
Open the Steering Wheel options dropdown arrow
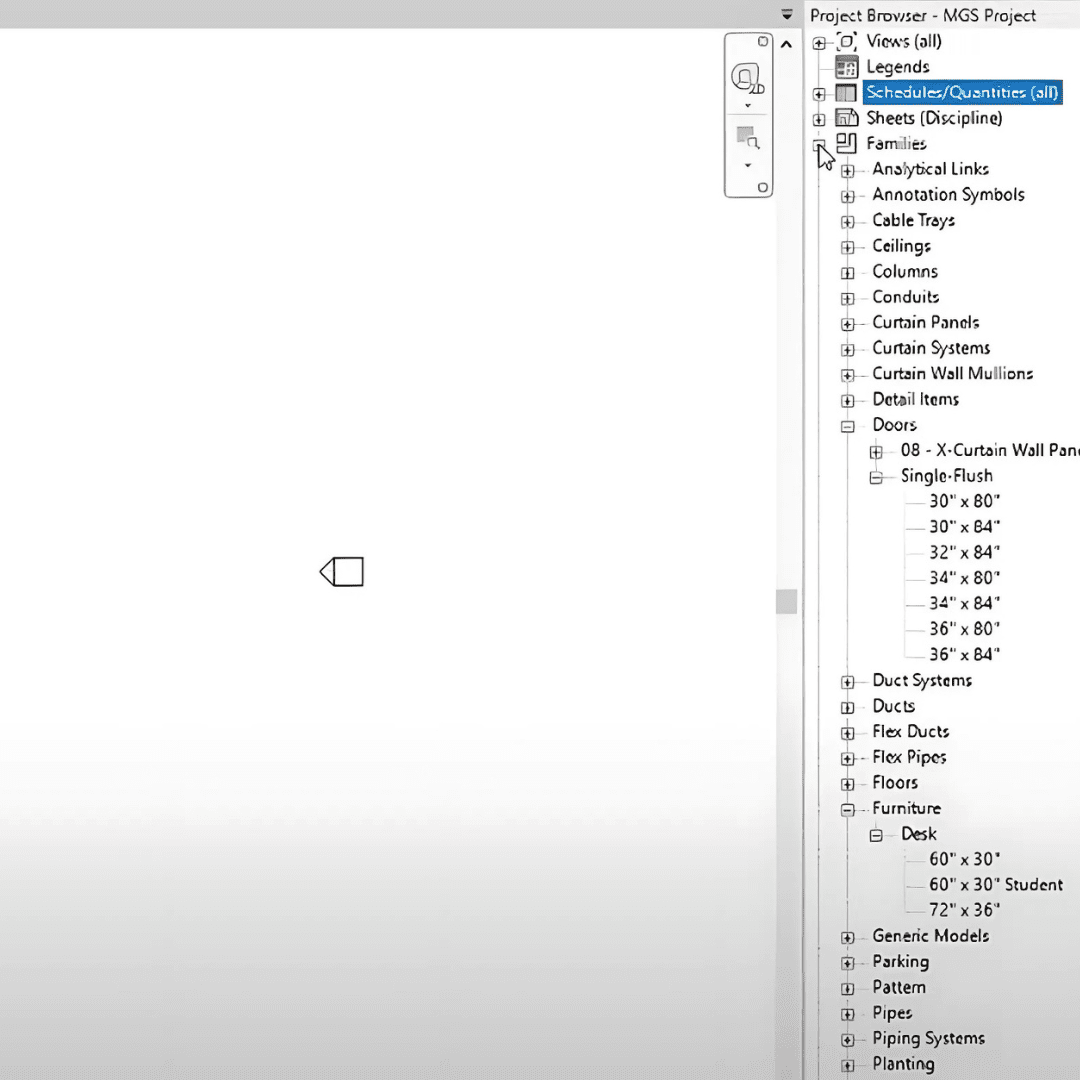click(x=748, y=106)
